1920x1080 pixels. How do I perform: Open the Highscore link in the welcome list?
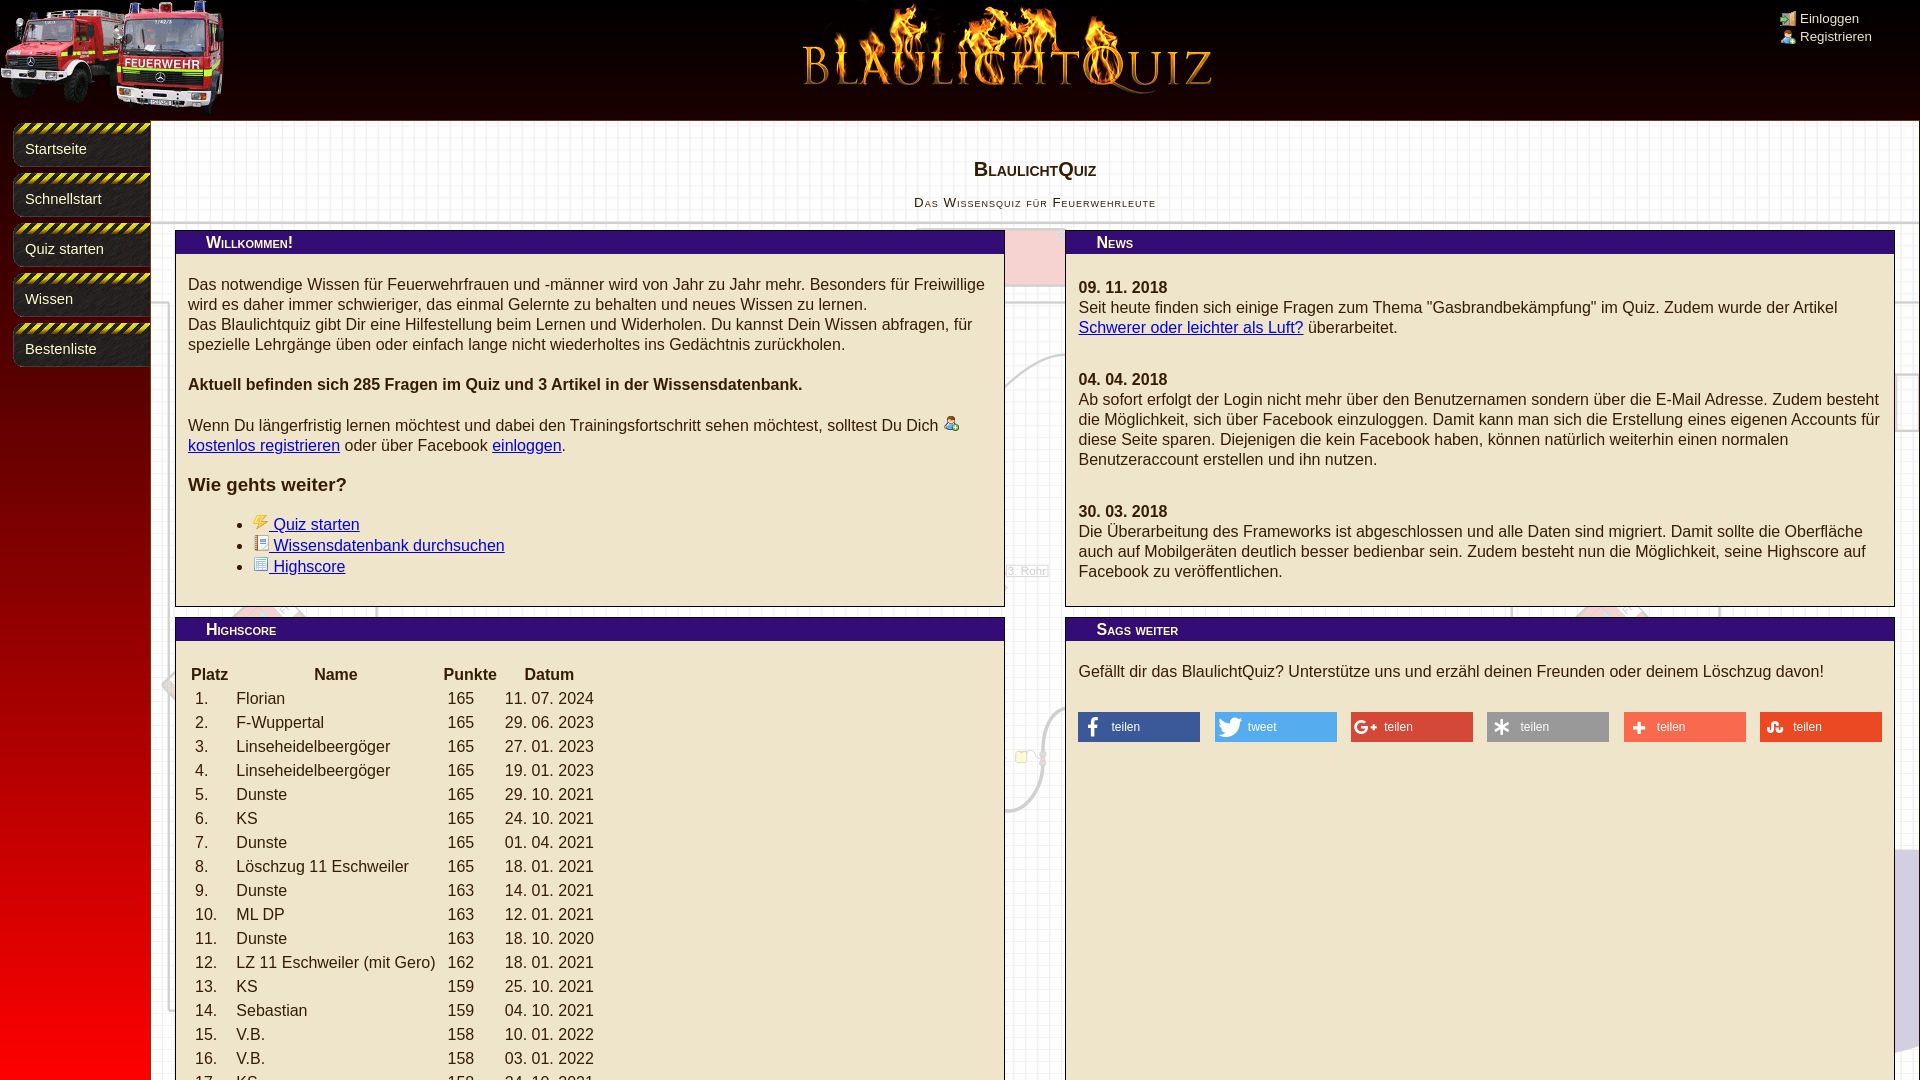click(309, 567)
